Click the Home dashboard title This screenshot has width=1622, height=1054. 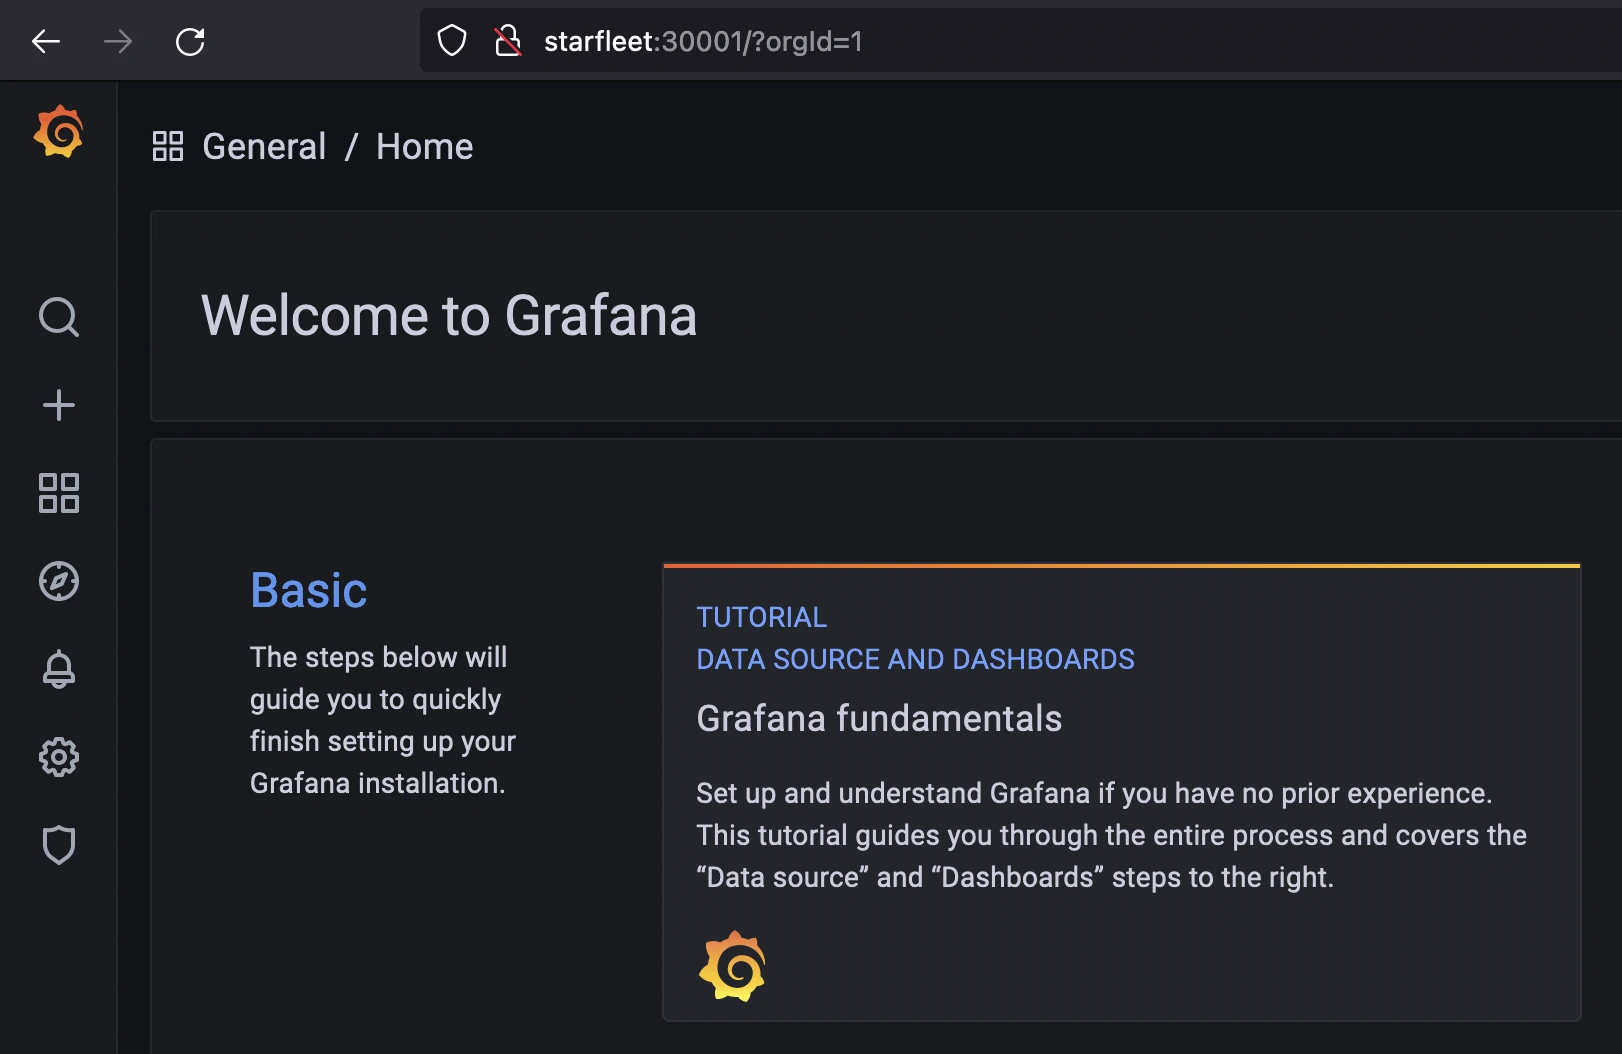[x=424, y=147]
